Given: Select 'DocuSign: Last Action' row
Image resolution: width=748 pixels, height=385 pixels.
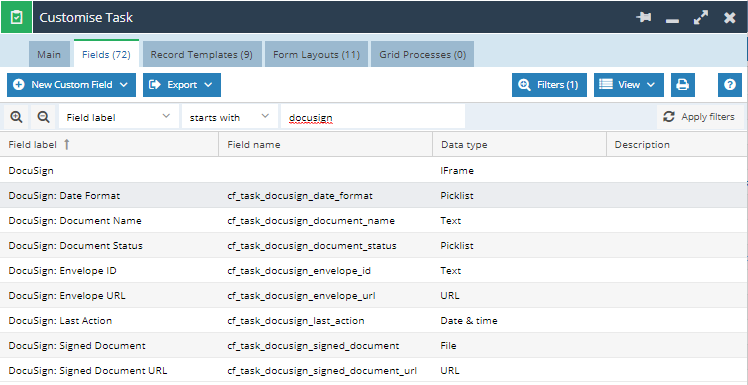Looking at the screenshot, I should coord(374,321).
